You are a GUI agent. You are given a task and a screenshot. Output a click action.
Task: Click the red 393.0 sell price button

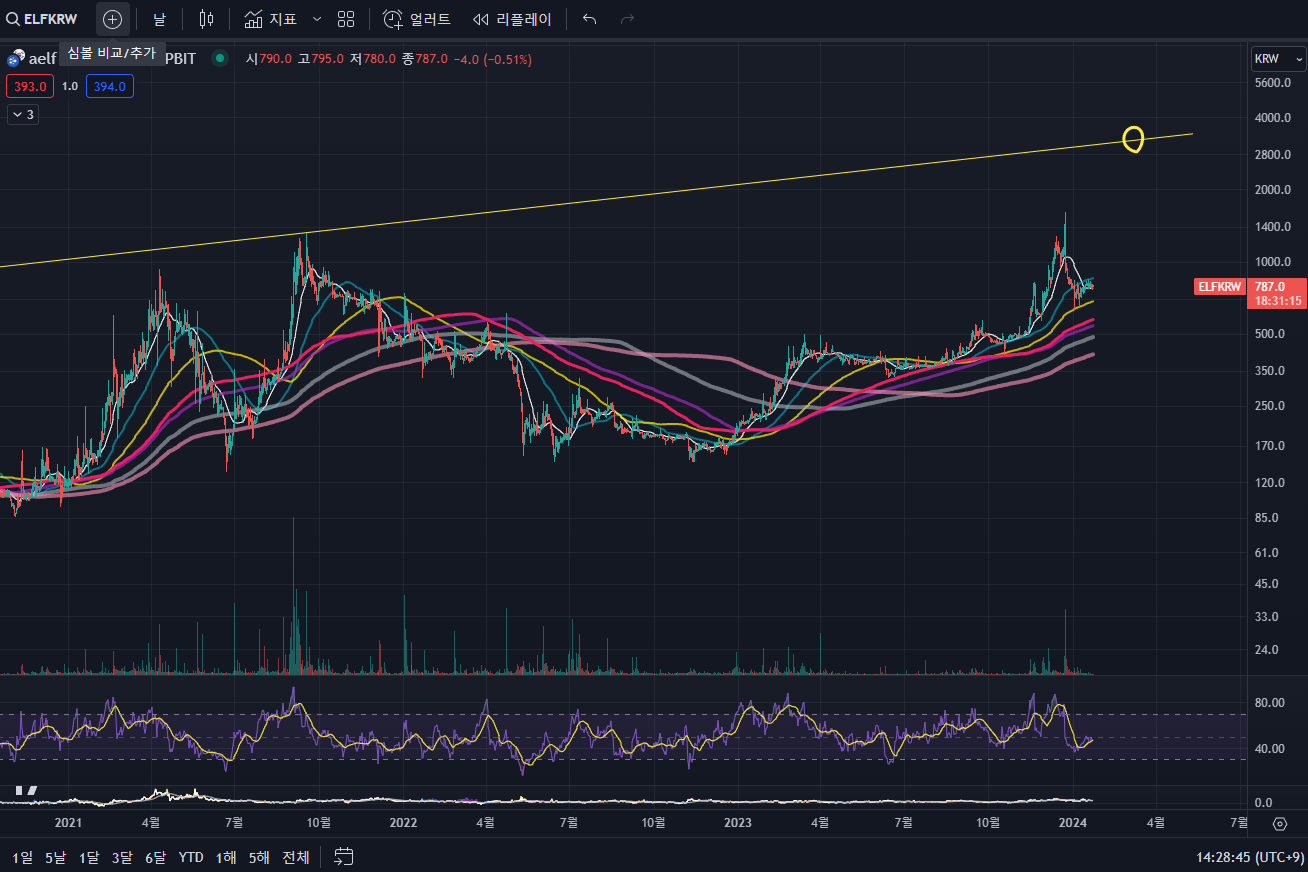click(x=29, y=87)
